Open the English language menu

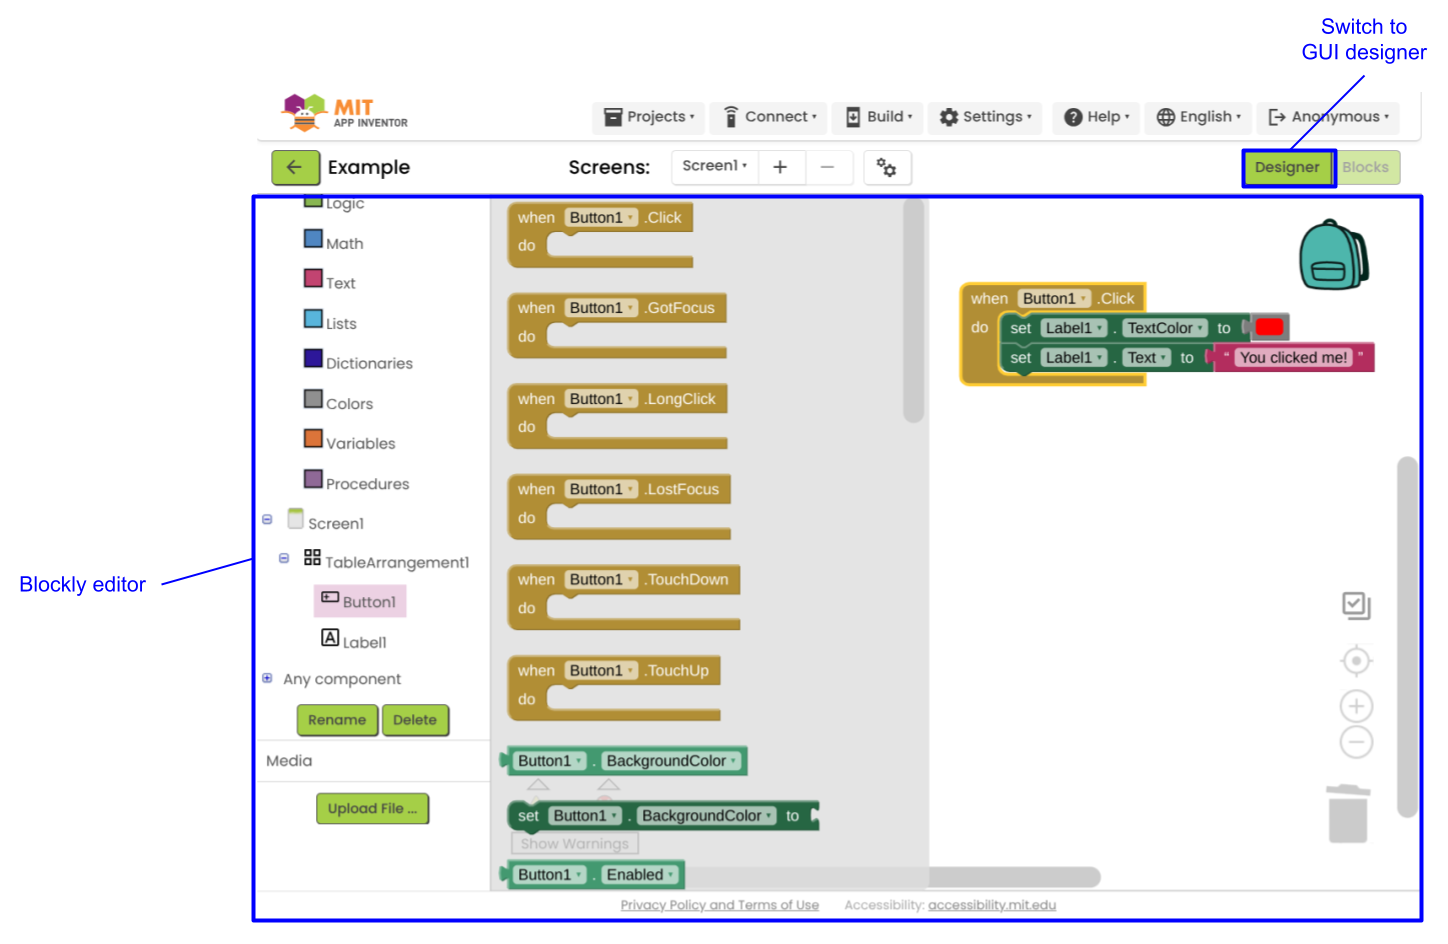[1197, 116]
